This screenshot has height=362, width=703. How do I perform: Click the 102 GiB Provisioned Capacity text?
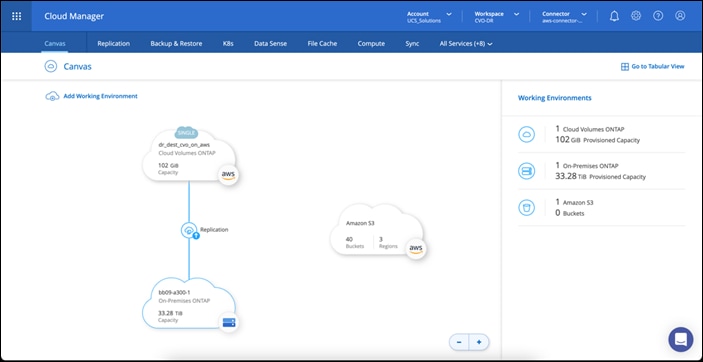coord(598,140)
